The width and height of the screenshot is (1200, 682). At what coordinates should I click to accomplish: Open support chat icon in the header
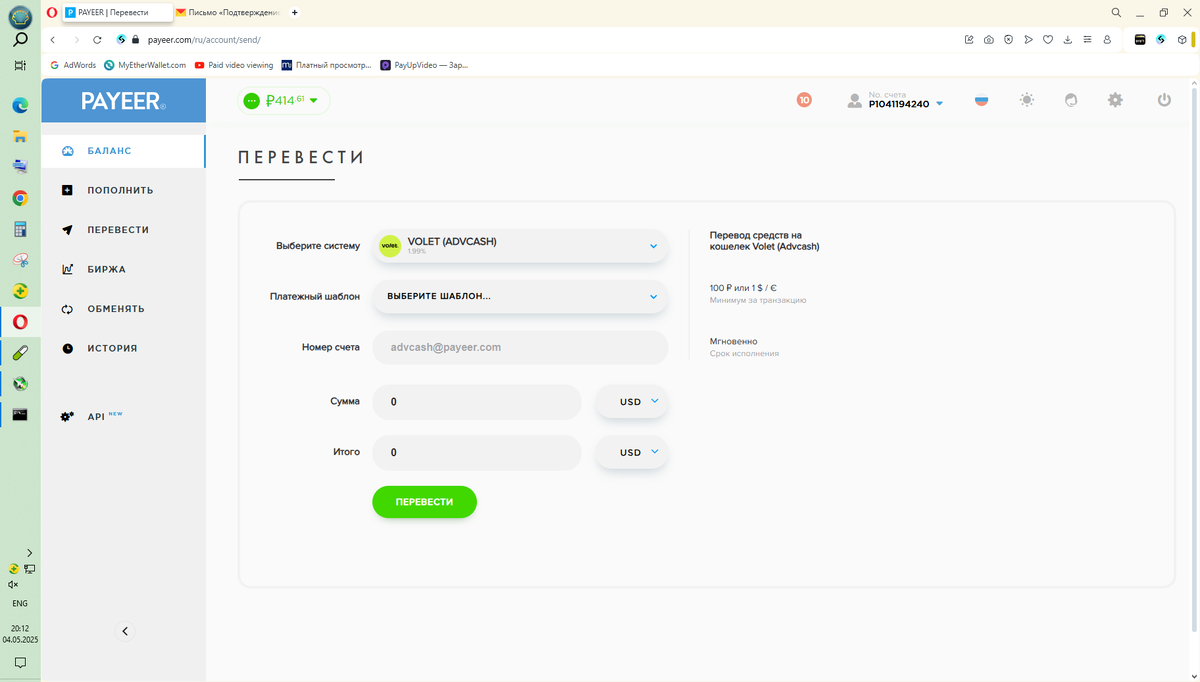click(x=1070, y=100)
